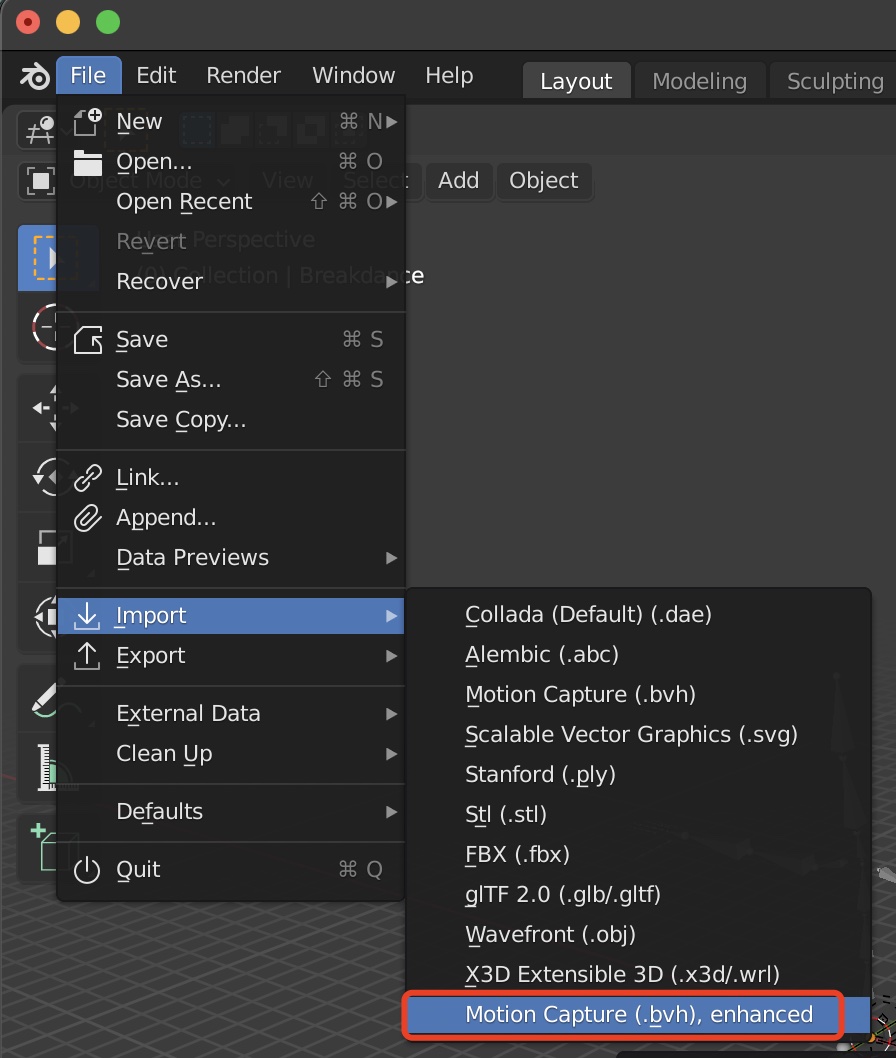Viewport: 896px width, 1058px height.
Task: Click the Link chain icon
Action: pyautogui.click(x=88, y=478)
